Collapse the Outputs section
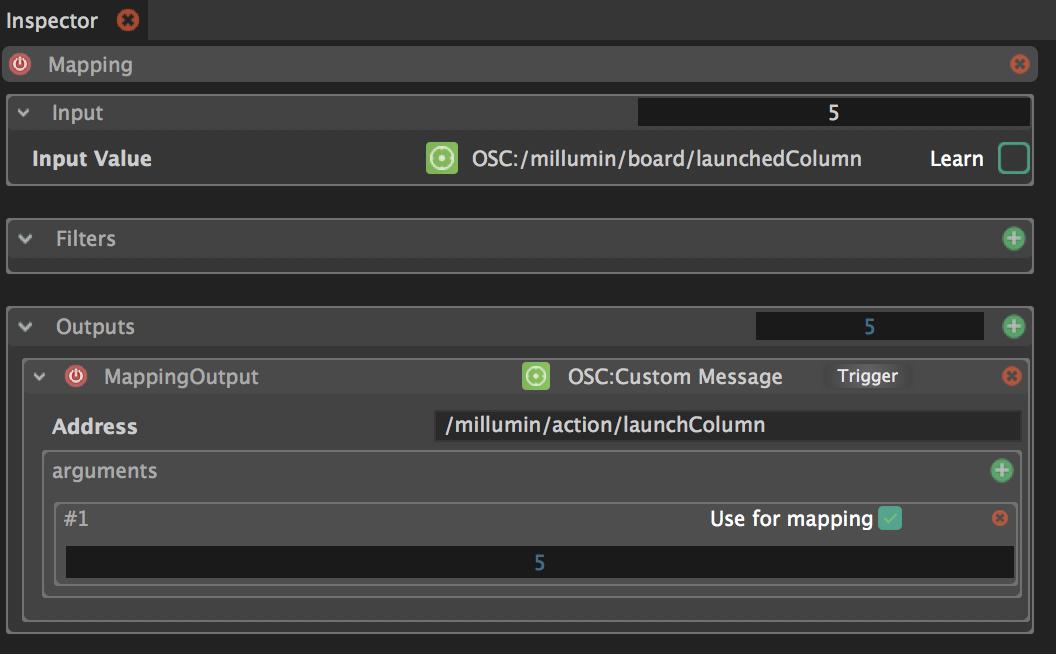The image size is (1056, 654). (x=26, y=327)
